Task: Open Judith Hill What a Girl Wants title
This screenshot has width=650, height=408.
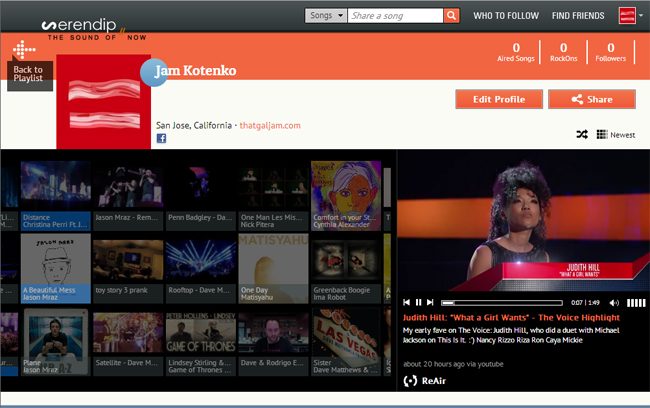Action: coord(511,318)
